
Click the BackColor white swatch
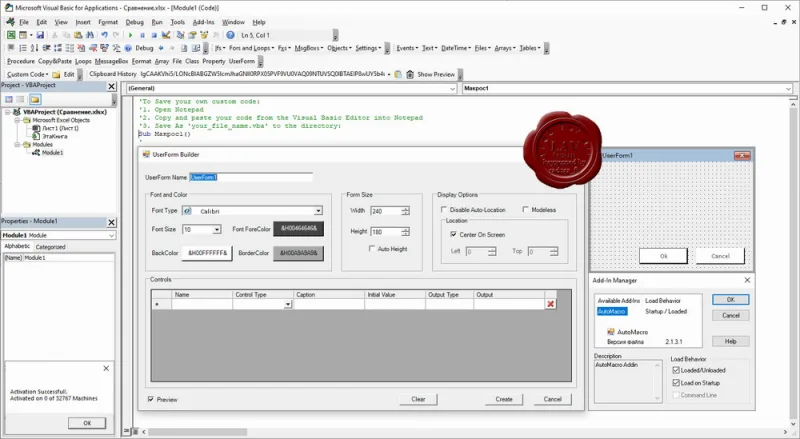(207, 253)
